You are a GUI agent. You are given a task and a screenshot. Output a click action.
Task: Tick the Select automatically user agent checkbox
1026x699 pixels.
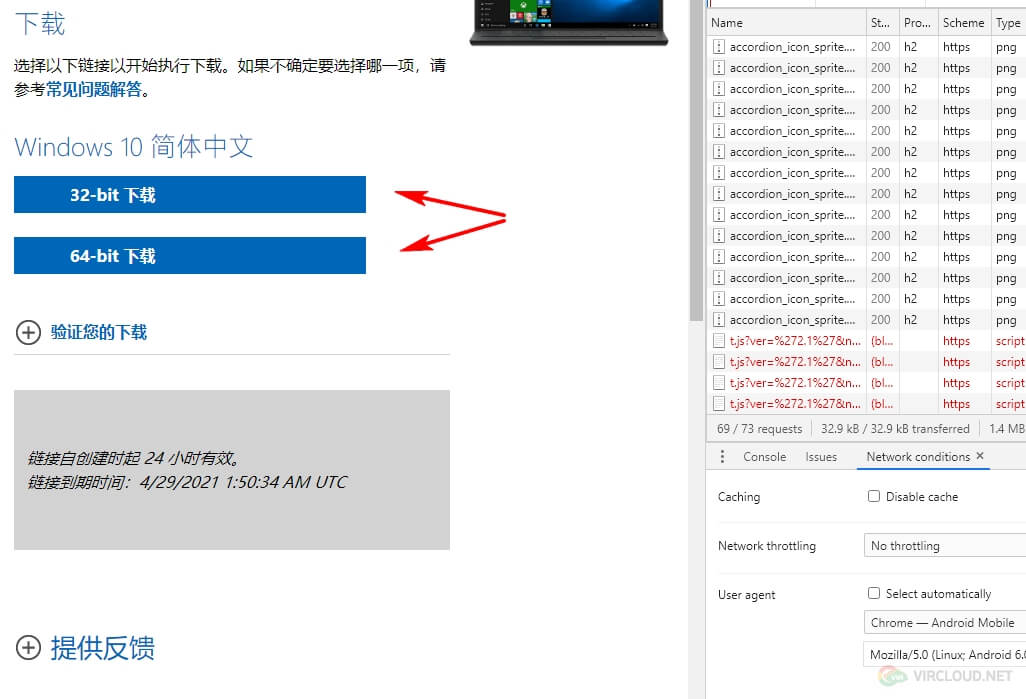pyautogui.click(x=874, y=593)
